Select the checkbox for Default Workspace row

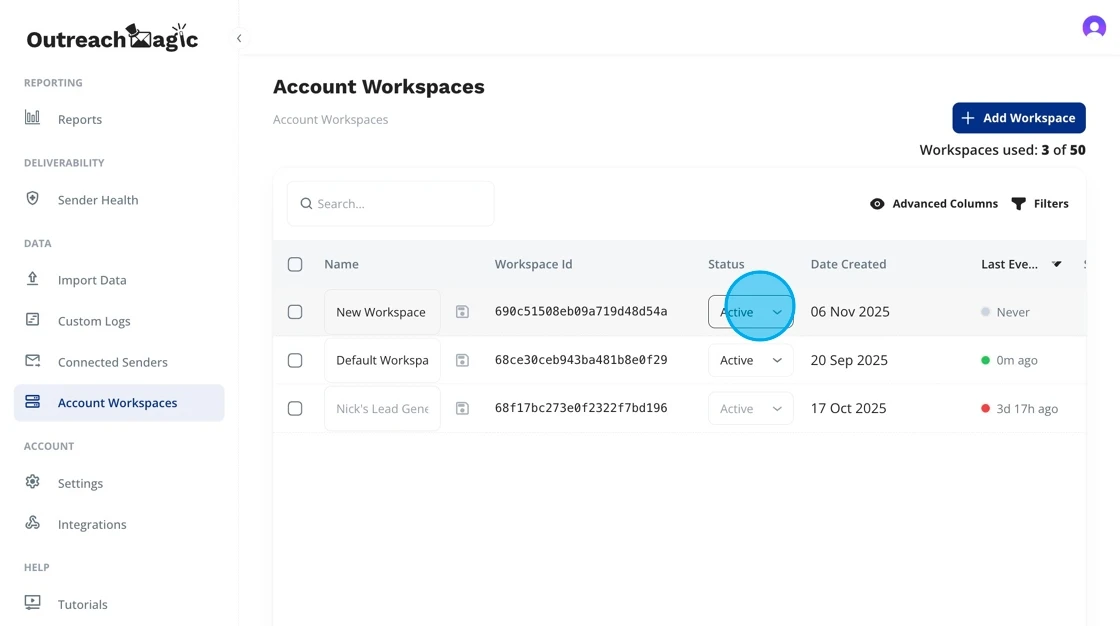click(295, 360)
